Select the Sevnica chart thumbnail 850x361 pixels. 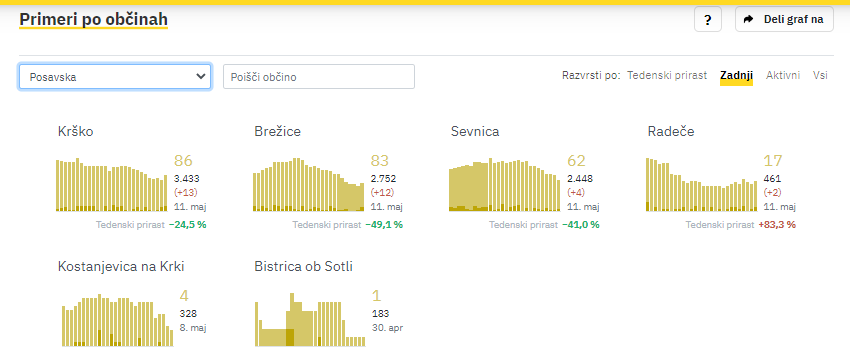505,184
